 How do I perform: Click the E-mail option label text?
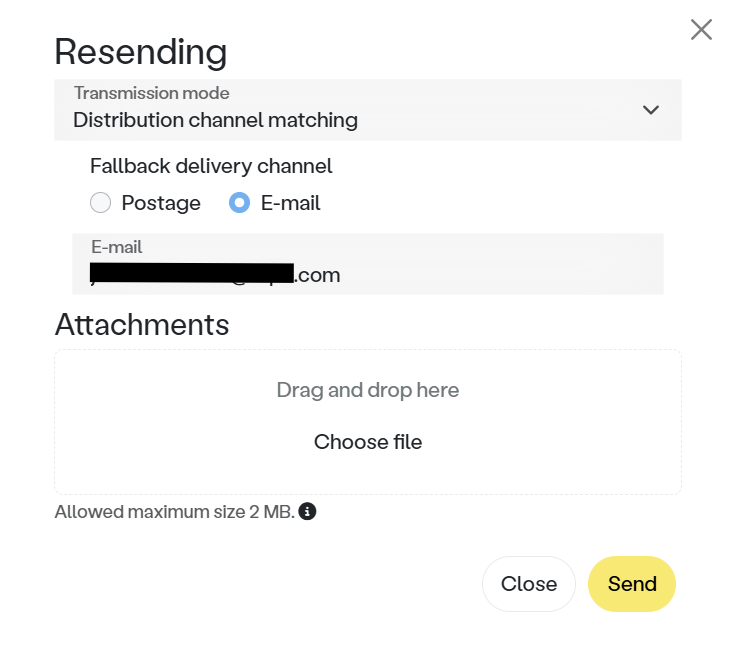click(x=290, y=203)
